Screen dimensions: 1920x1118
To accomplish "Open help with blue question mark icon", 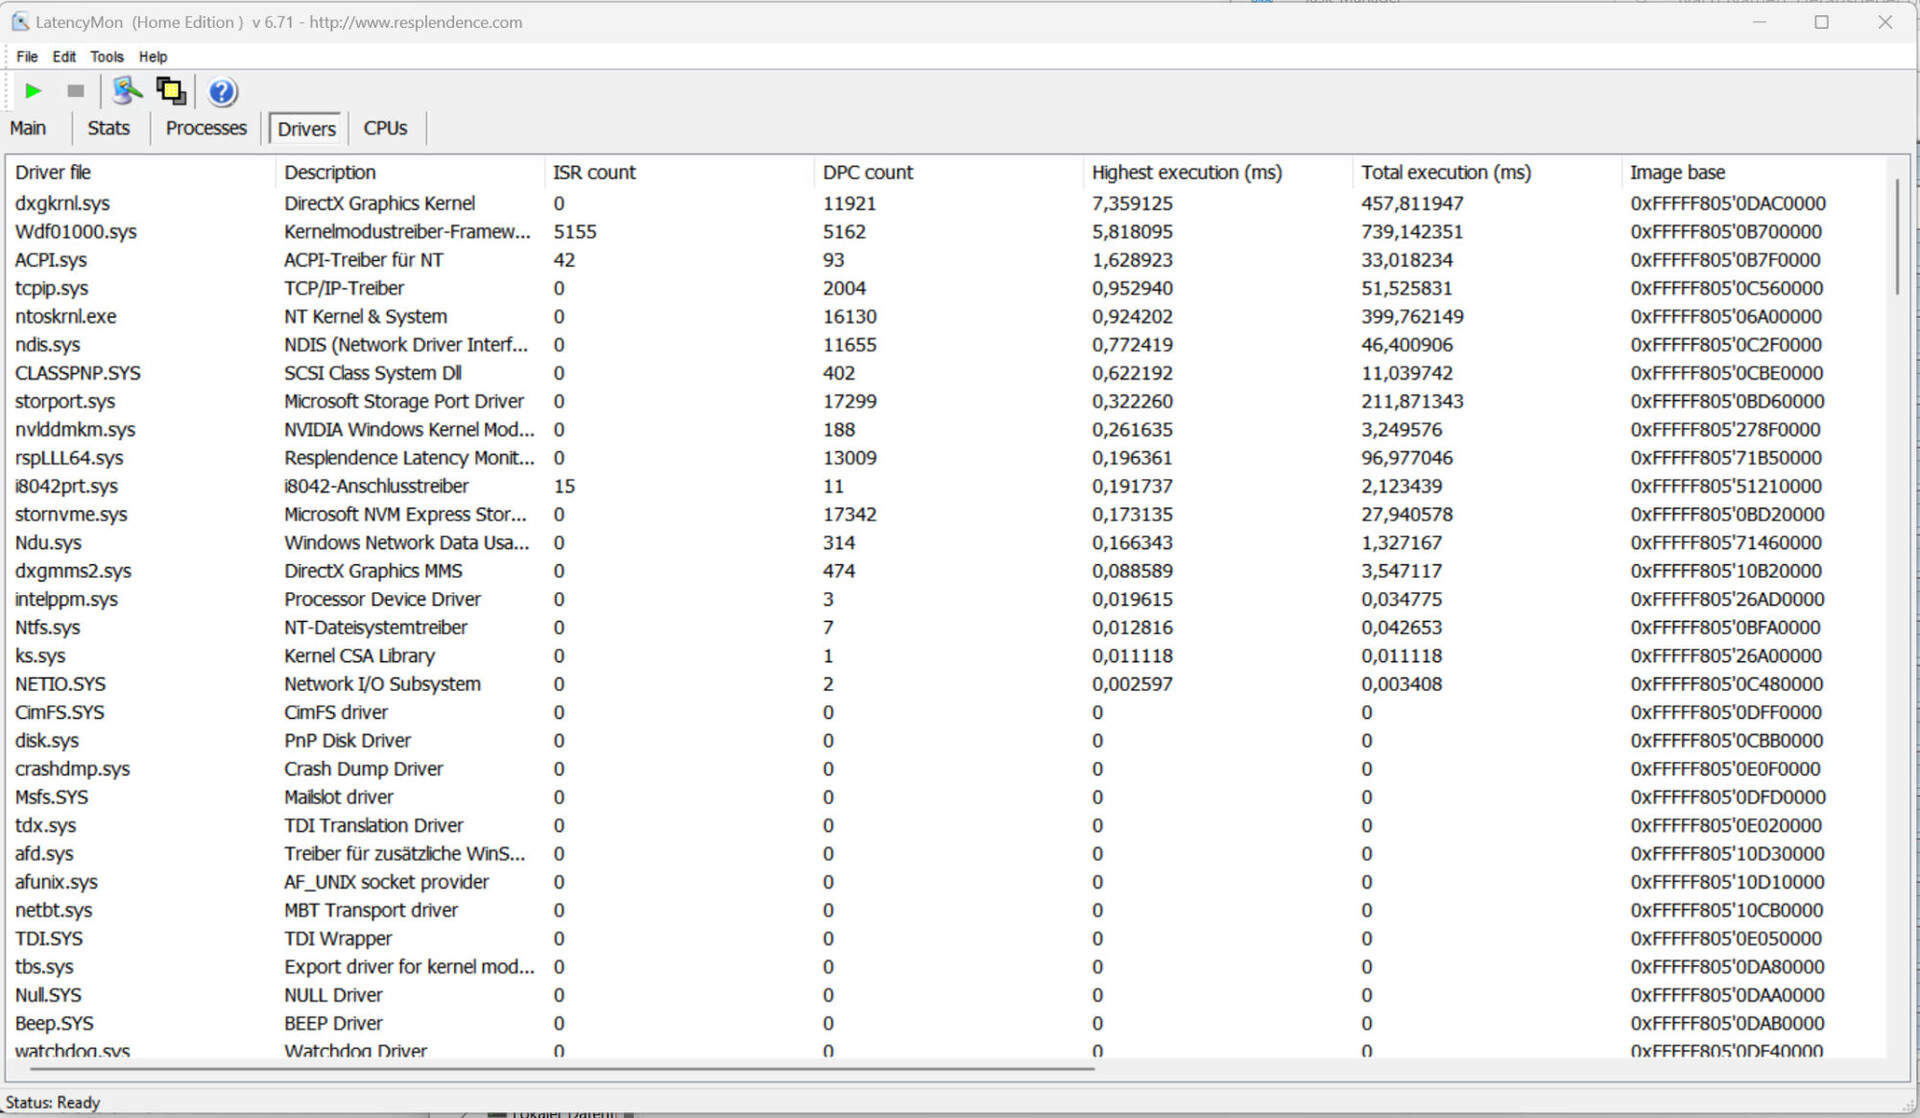I will [222, 92].
